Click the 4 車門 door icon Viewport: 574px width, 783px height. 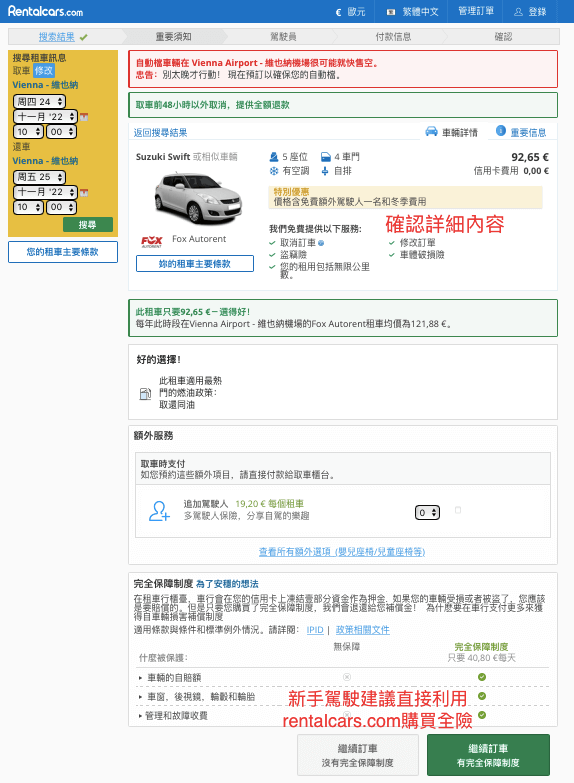click(326, 157)
